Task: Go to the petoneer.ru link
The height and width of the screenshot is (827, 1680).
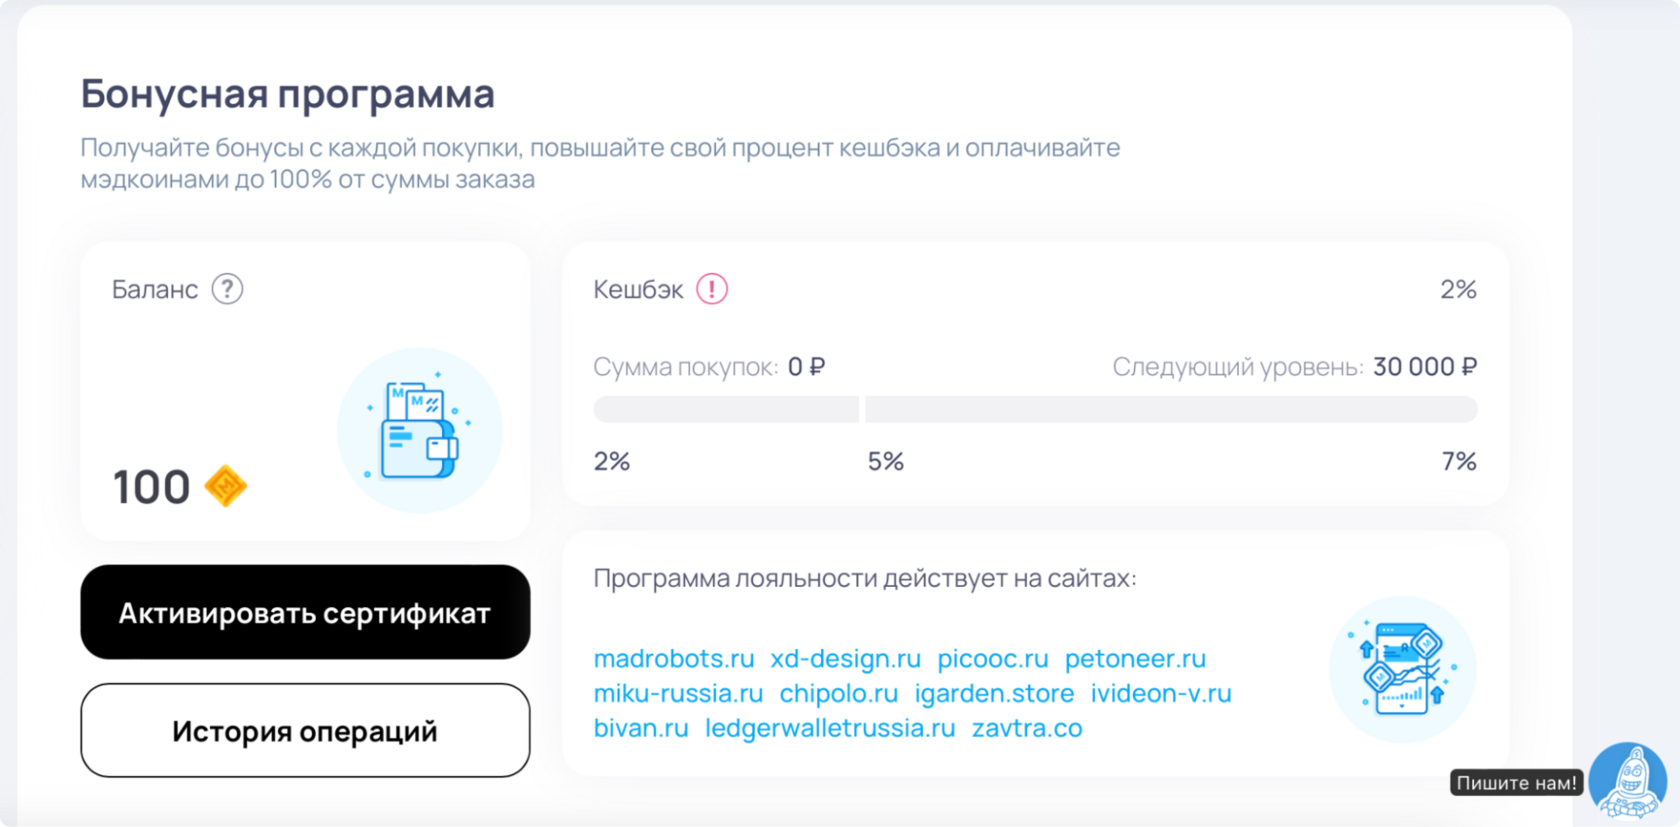Action: tap(1135, 659)
